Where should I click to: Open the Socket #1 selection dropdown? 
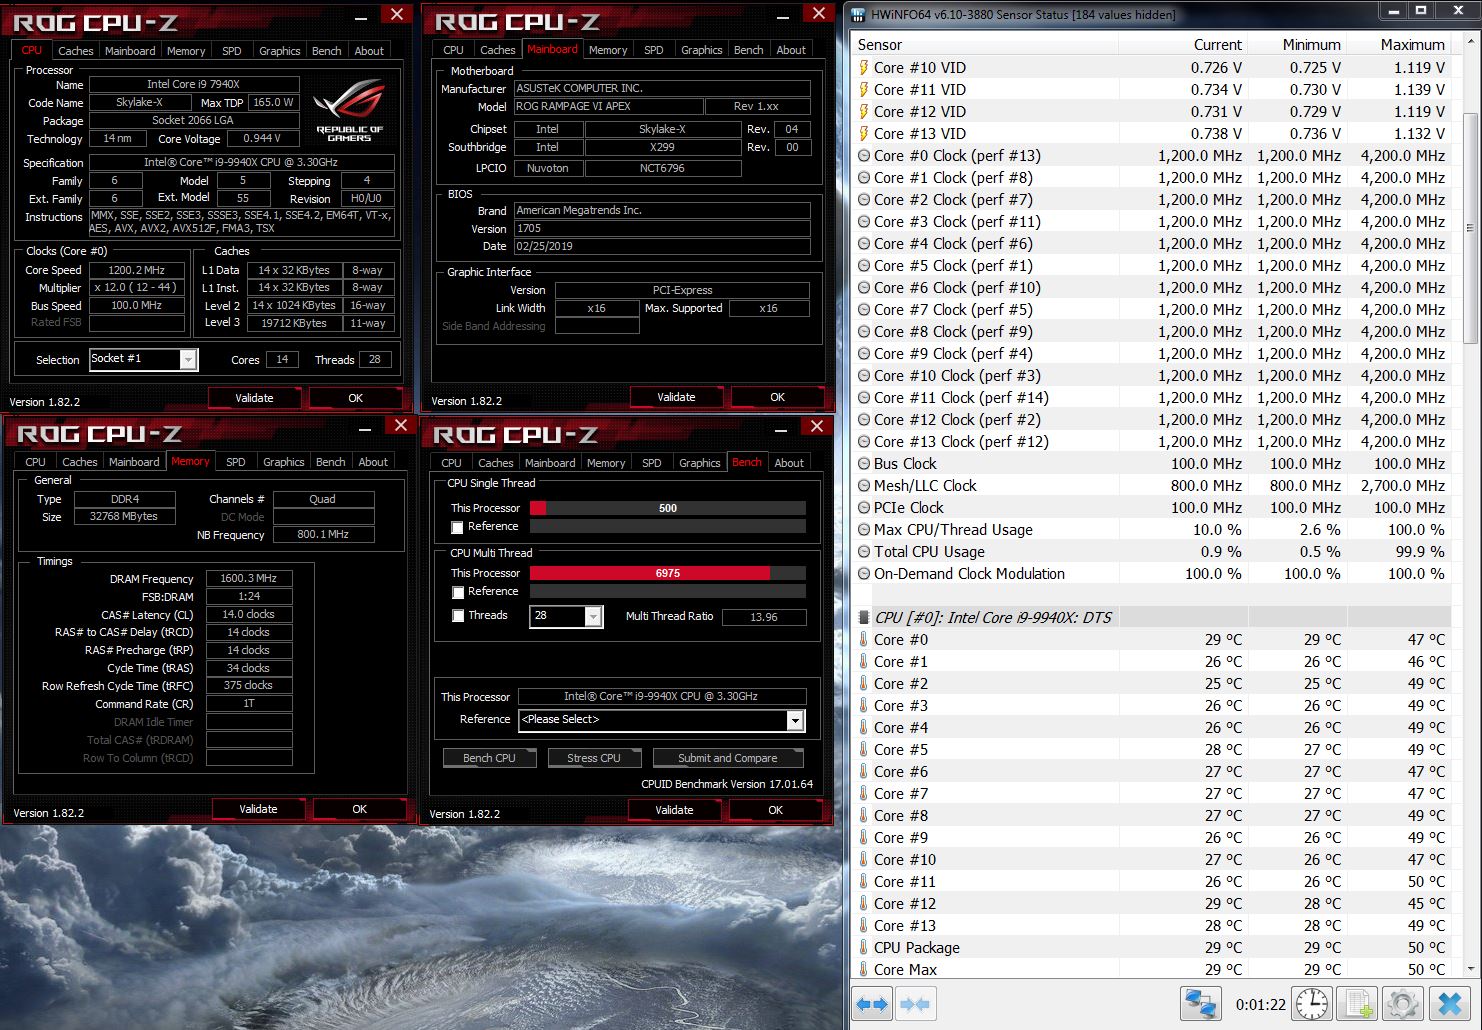point(188,359)
